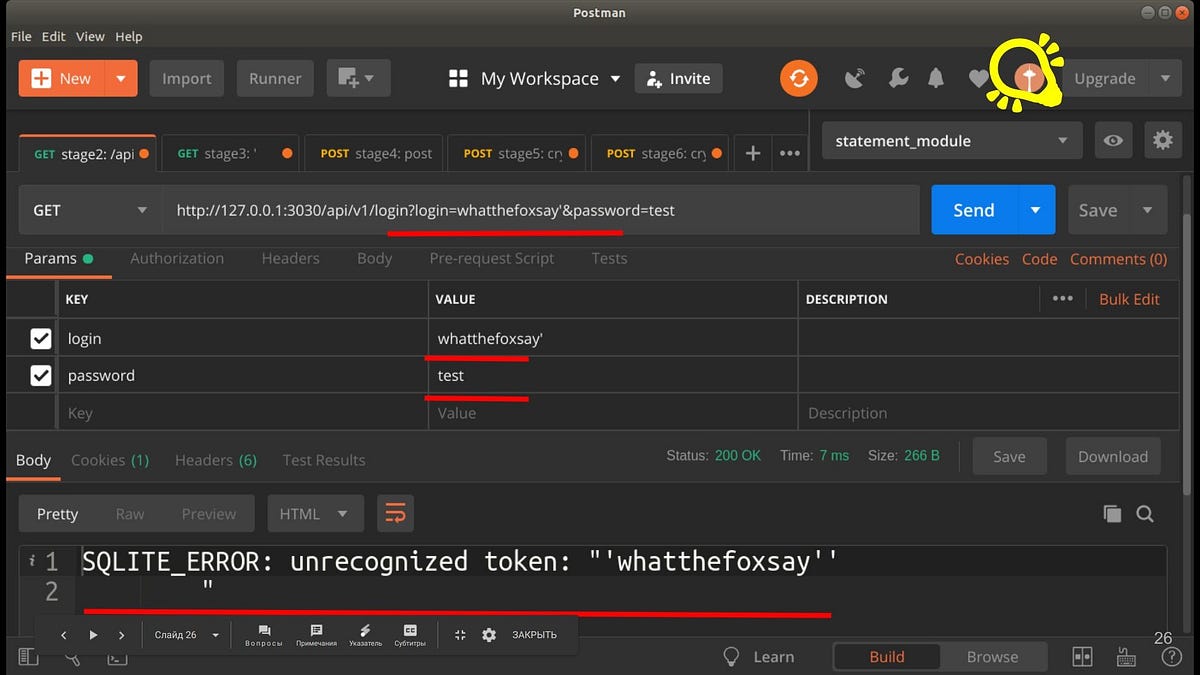Click the environment quick look eye icon
Viewport: 1200px width, 675px height.
(x=1113, y=141)
